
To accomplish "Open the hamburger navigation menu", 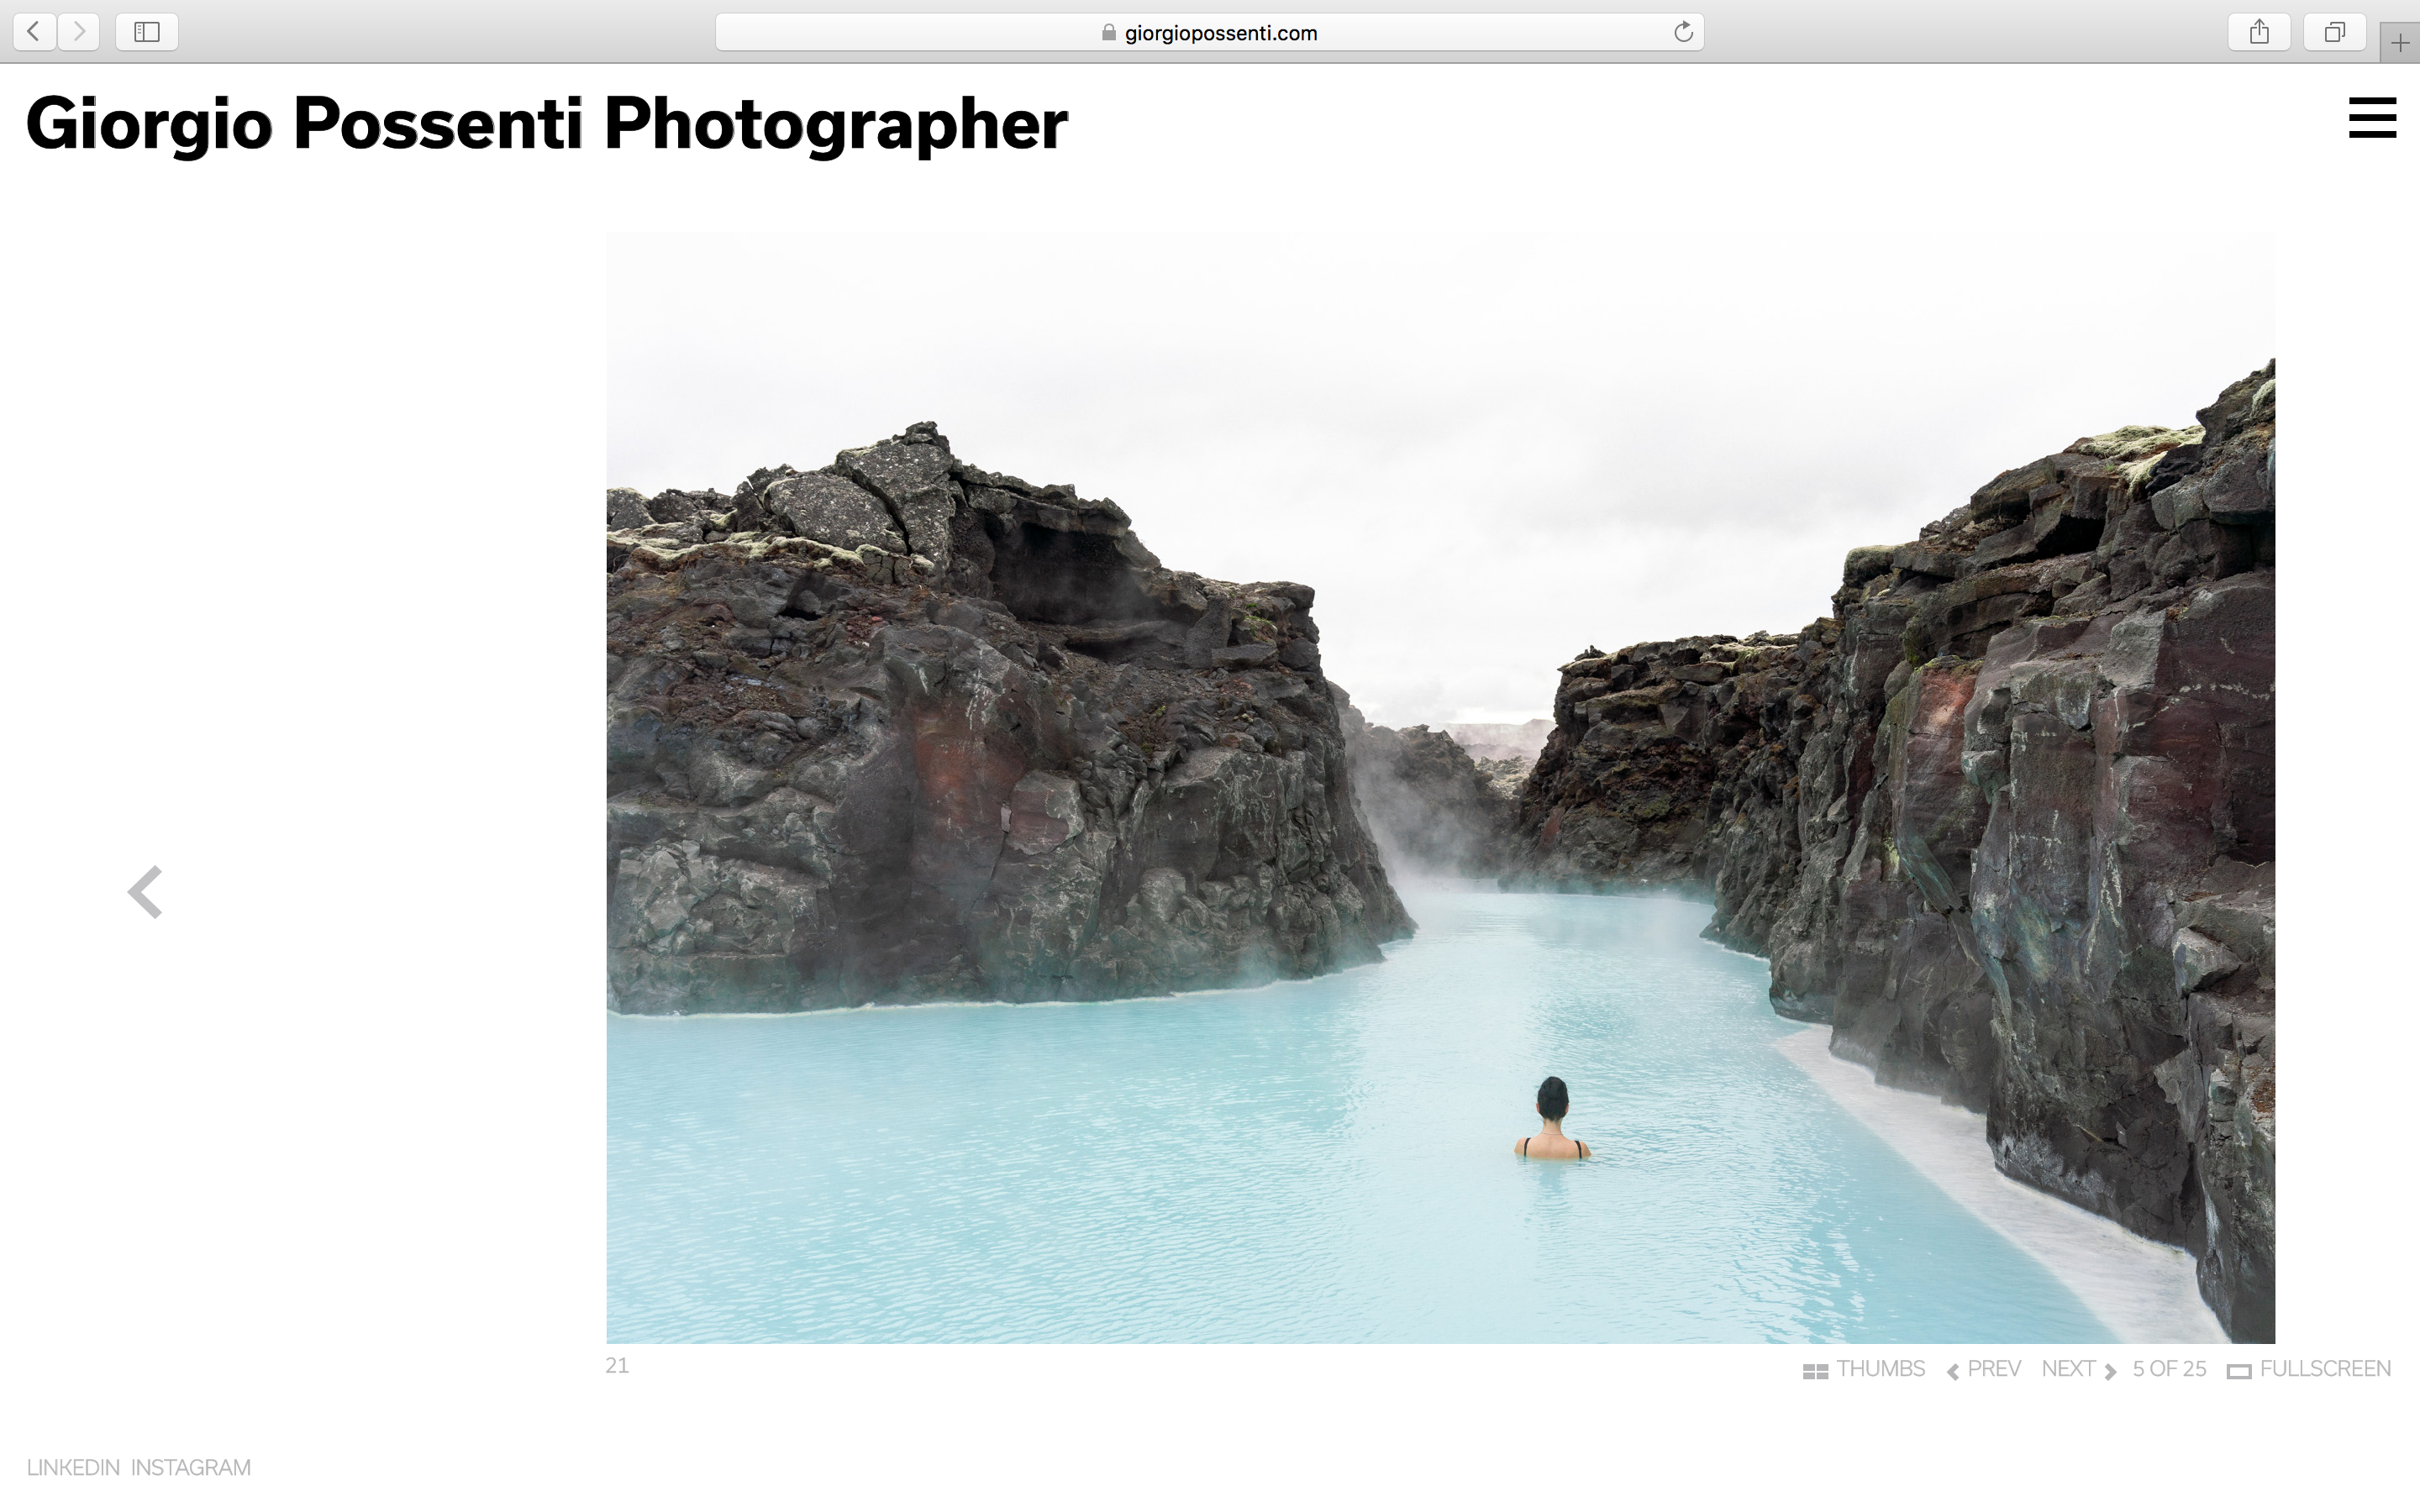I will (2372, 118).
